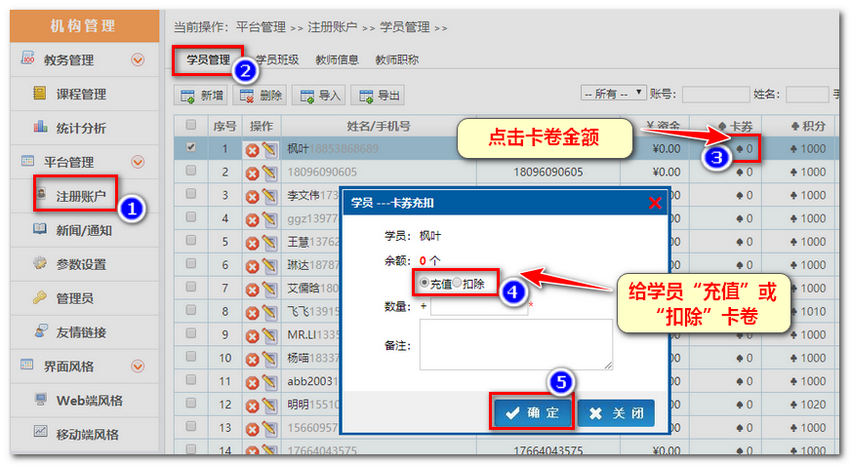Click the 参数设置 gear icon
This screenshot has height=465, width=850.
pyautogui.click(x=40, y=264)
